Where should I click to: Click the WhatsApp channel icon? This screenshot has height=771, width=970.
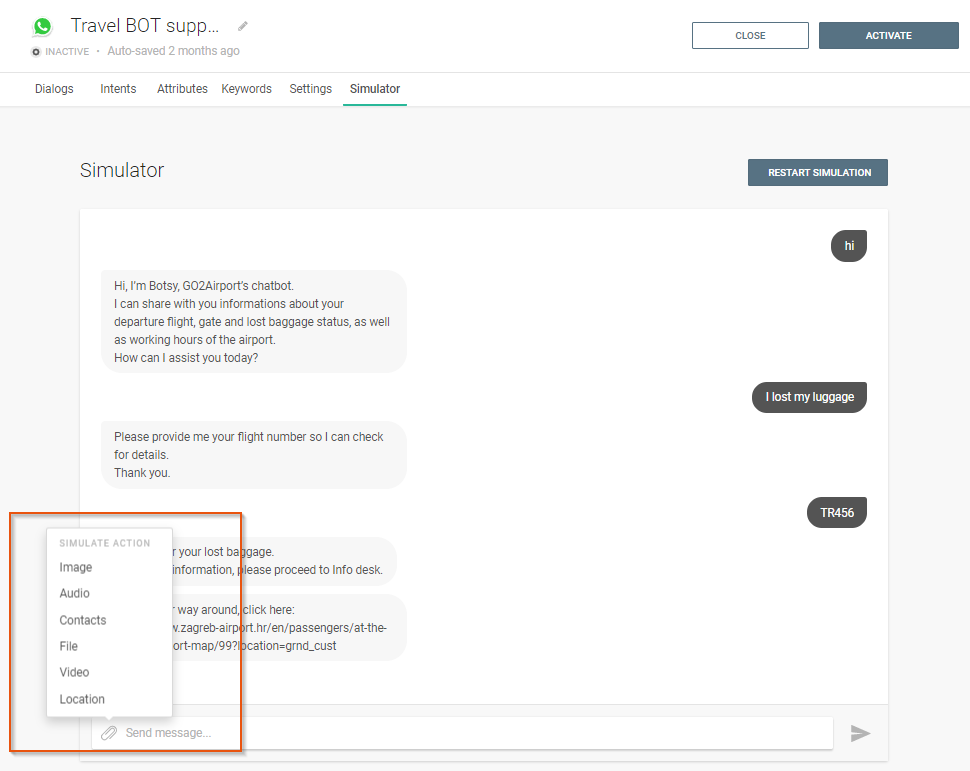[42, 27]
